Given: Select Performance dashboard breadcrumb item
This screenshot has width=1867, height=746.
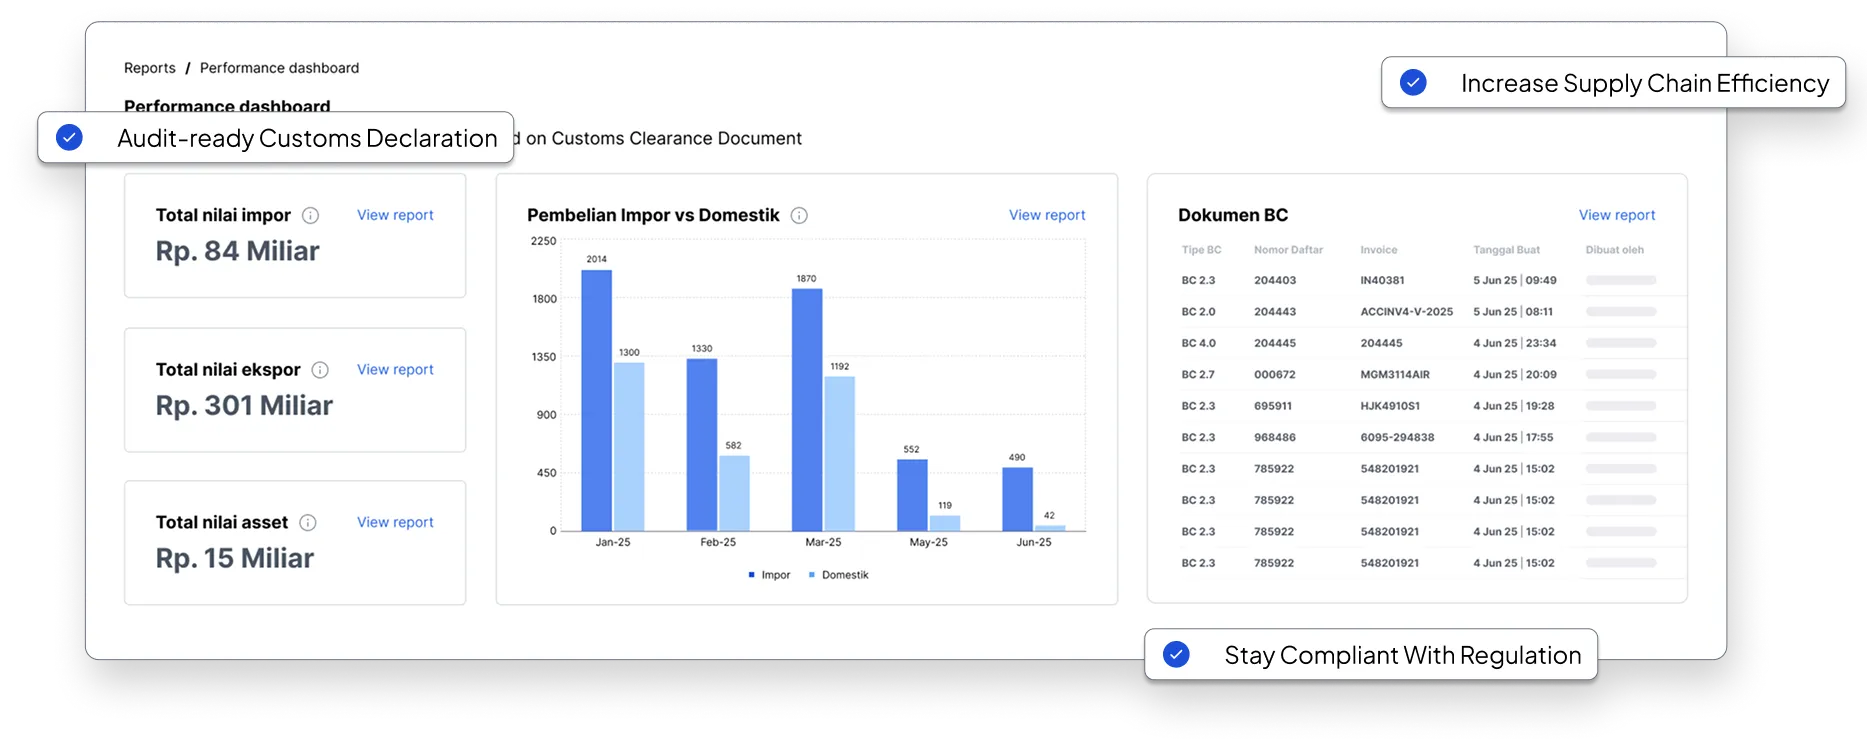Looking at the screenshot, I should (279, 68).
